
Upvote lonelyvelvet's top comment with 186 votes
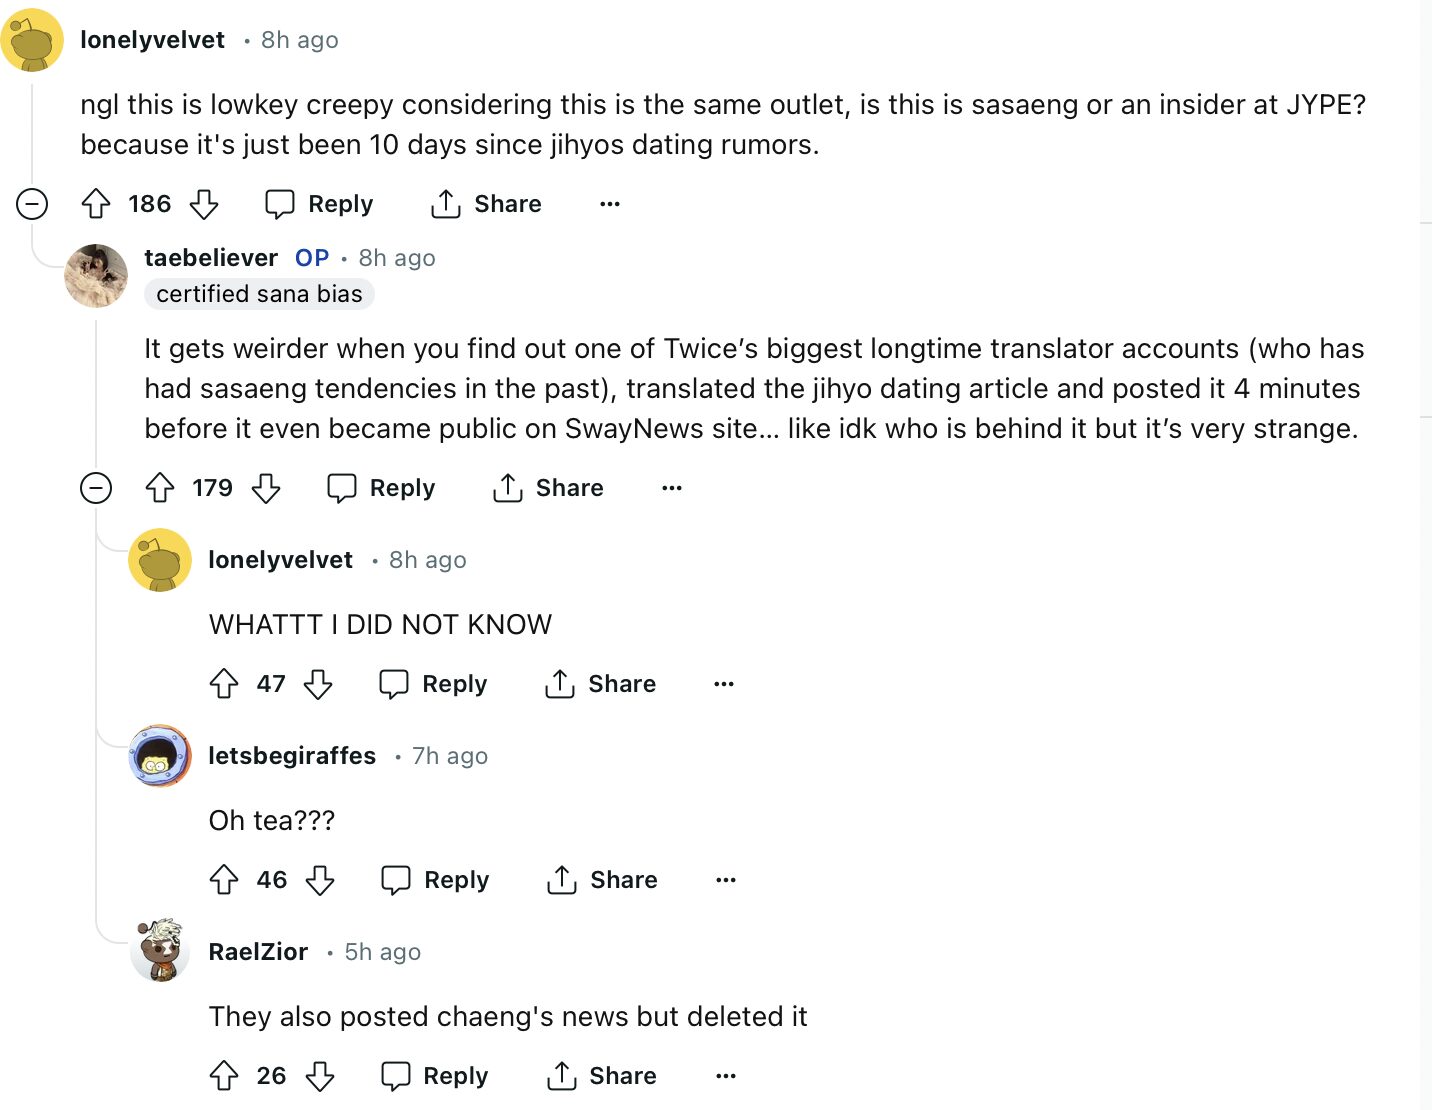coord(96,204)
